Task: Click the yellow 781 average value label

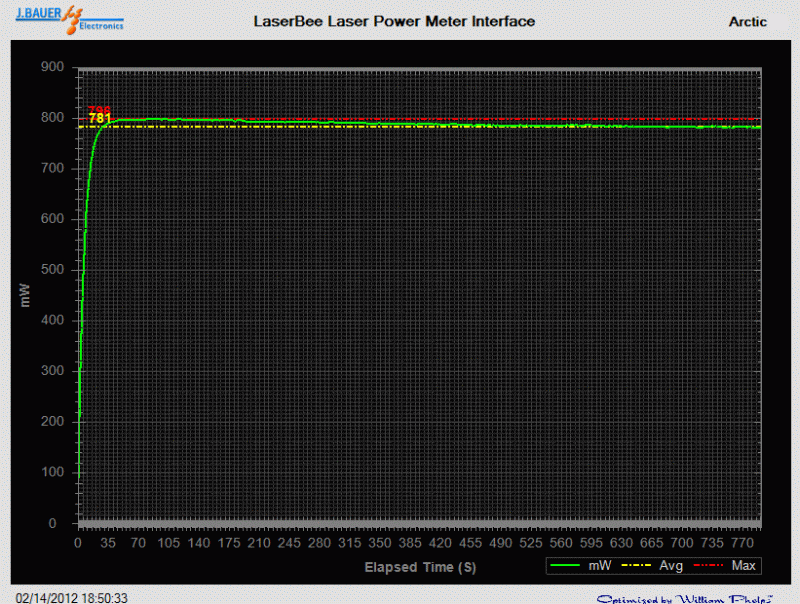Action: [100, 119]
